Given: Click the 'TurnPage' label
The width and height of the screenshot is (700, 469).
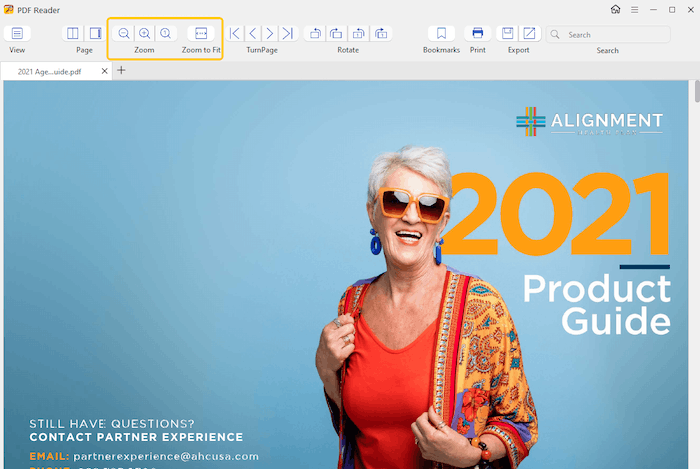Looking at the screenshot, I should pos(262,50).
